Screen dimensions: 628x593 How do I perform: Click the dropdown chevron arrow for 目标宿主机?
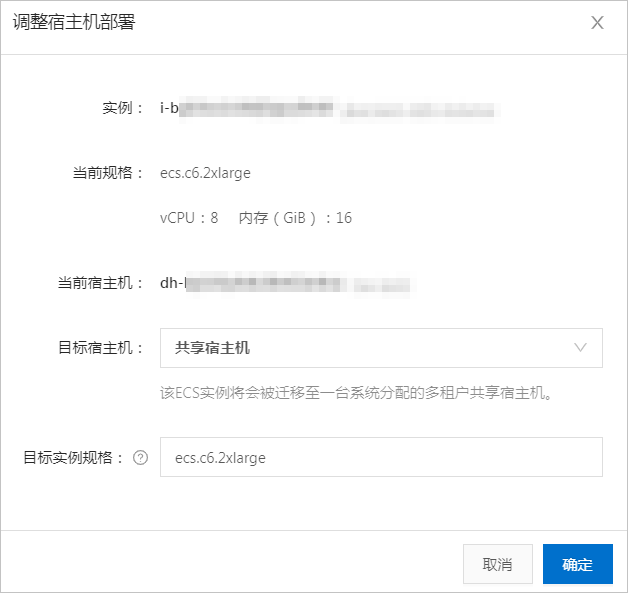click(x=580, y=348)
